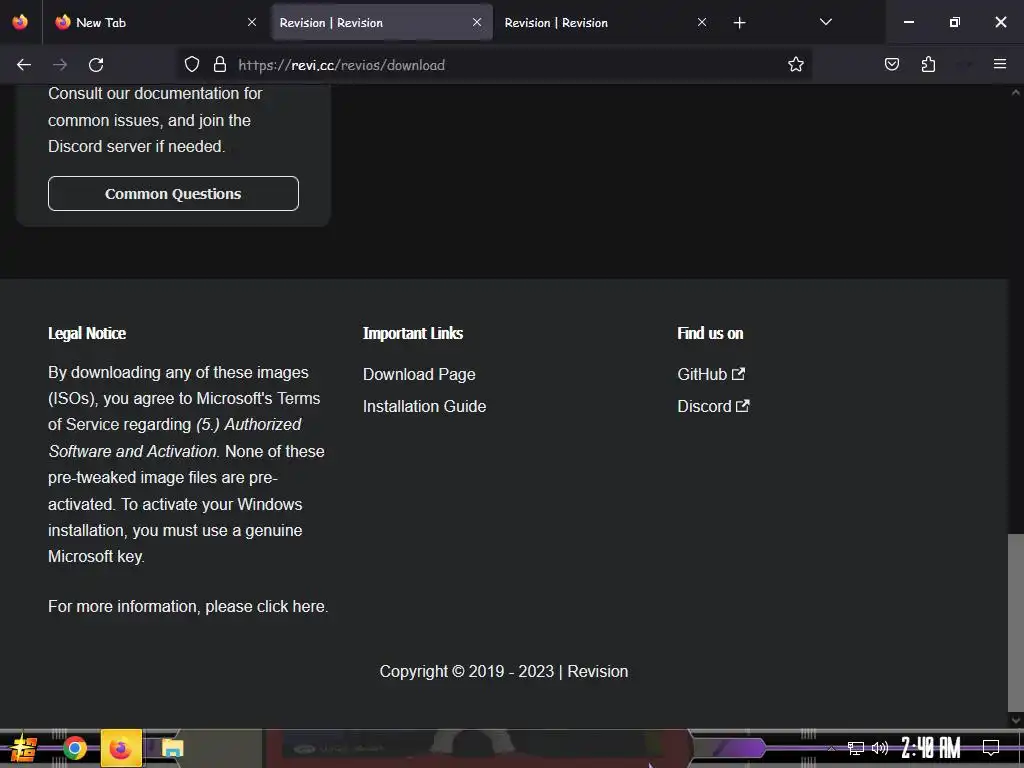Close the second Revision tab
Screen dimensions: 1024x768
coord(701,22)
